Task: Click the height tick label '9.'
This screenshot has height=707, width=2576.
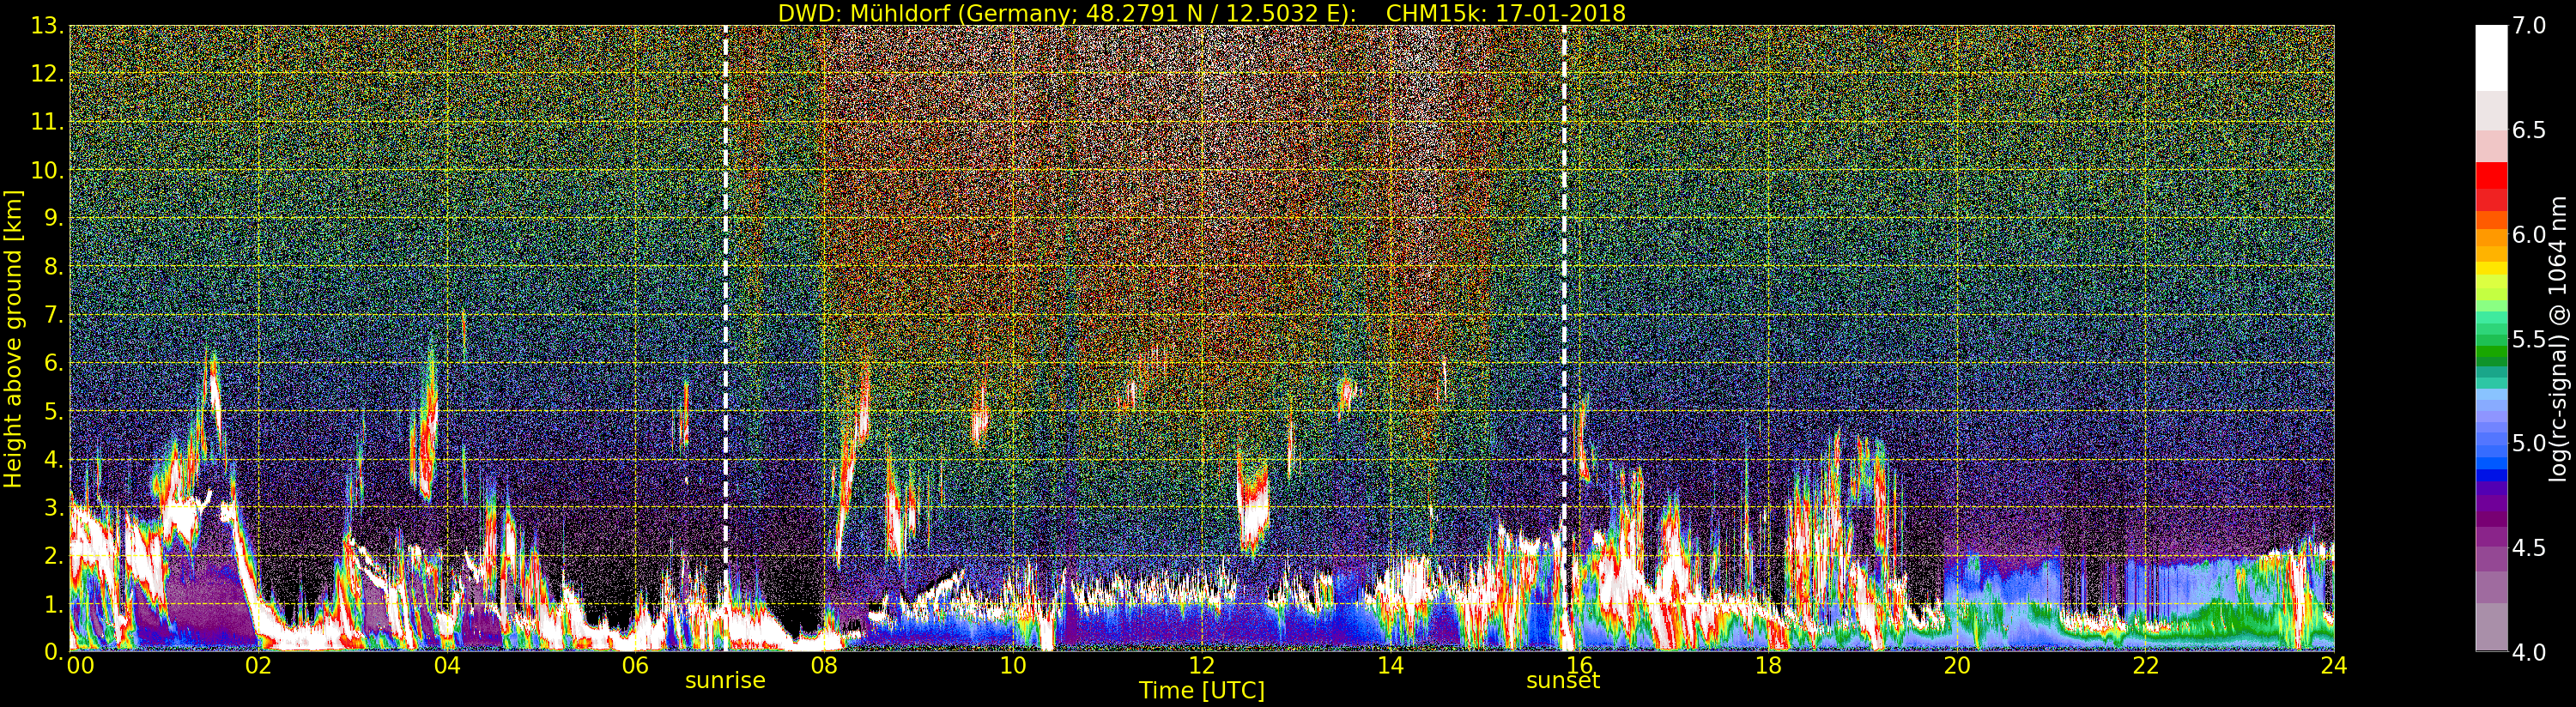Action: point(54,218)
